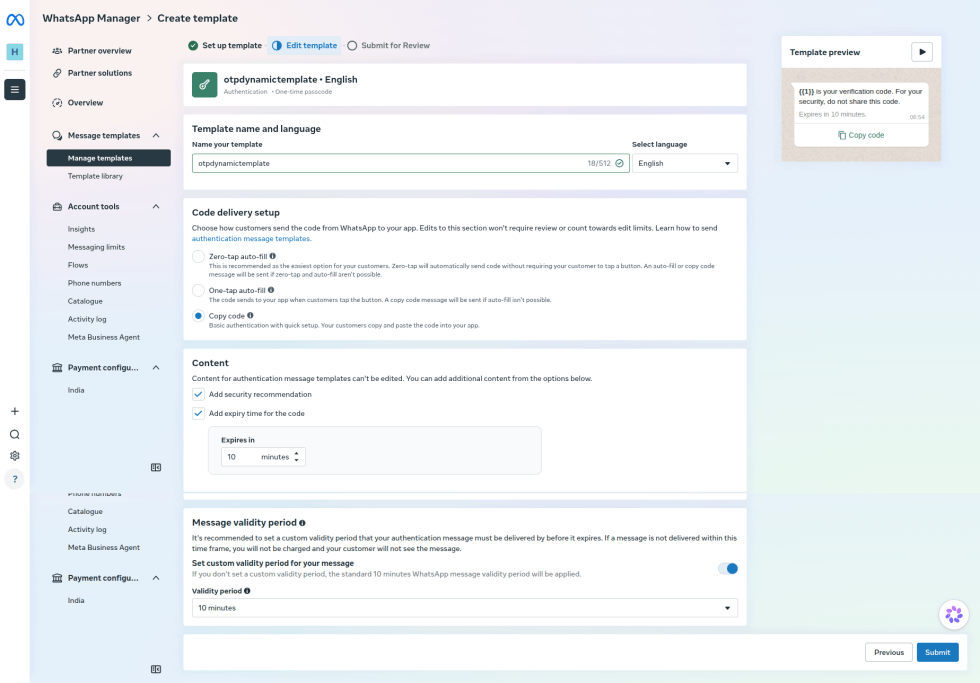Open Insights under Account tools
Screen dimensions: 980x683
[x=81, y=229]
